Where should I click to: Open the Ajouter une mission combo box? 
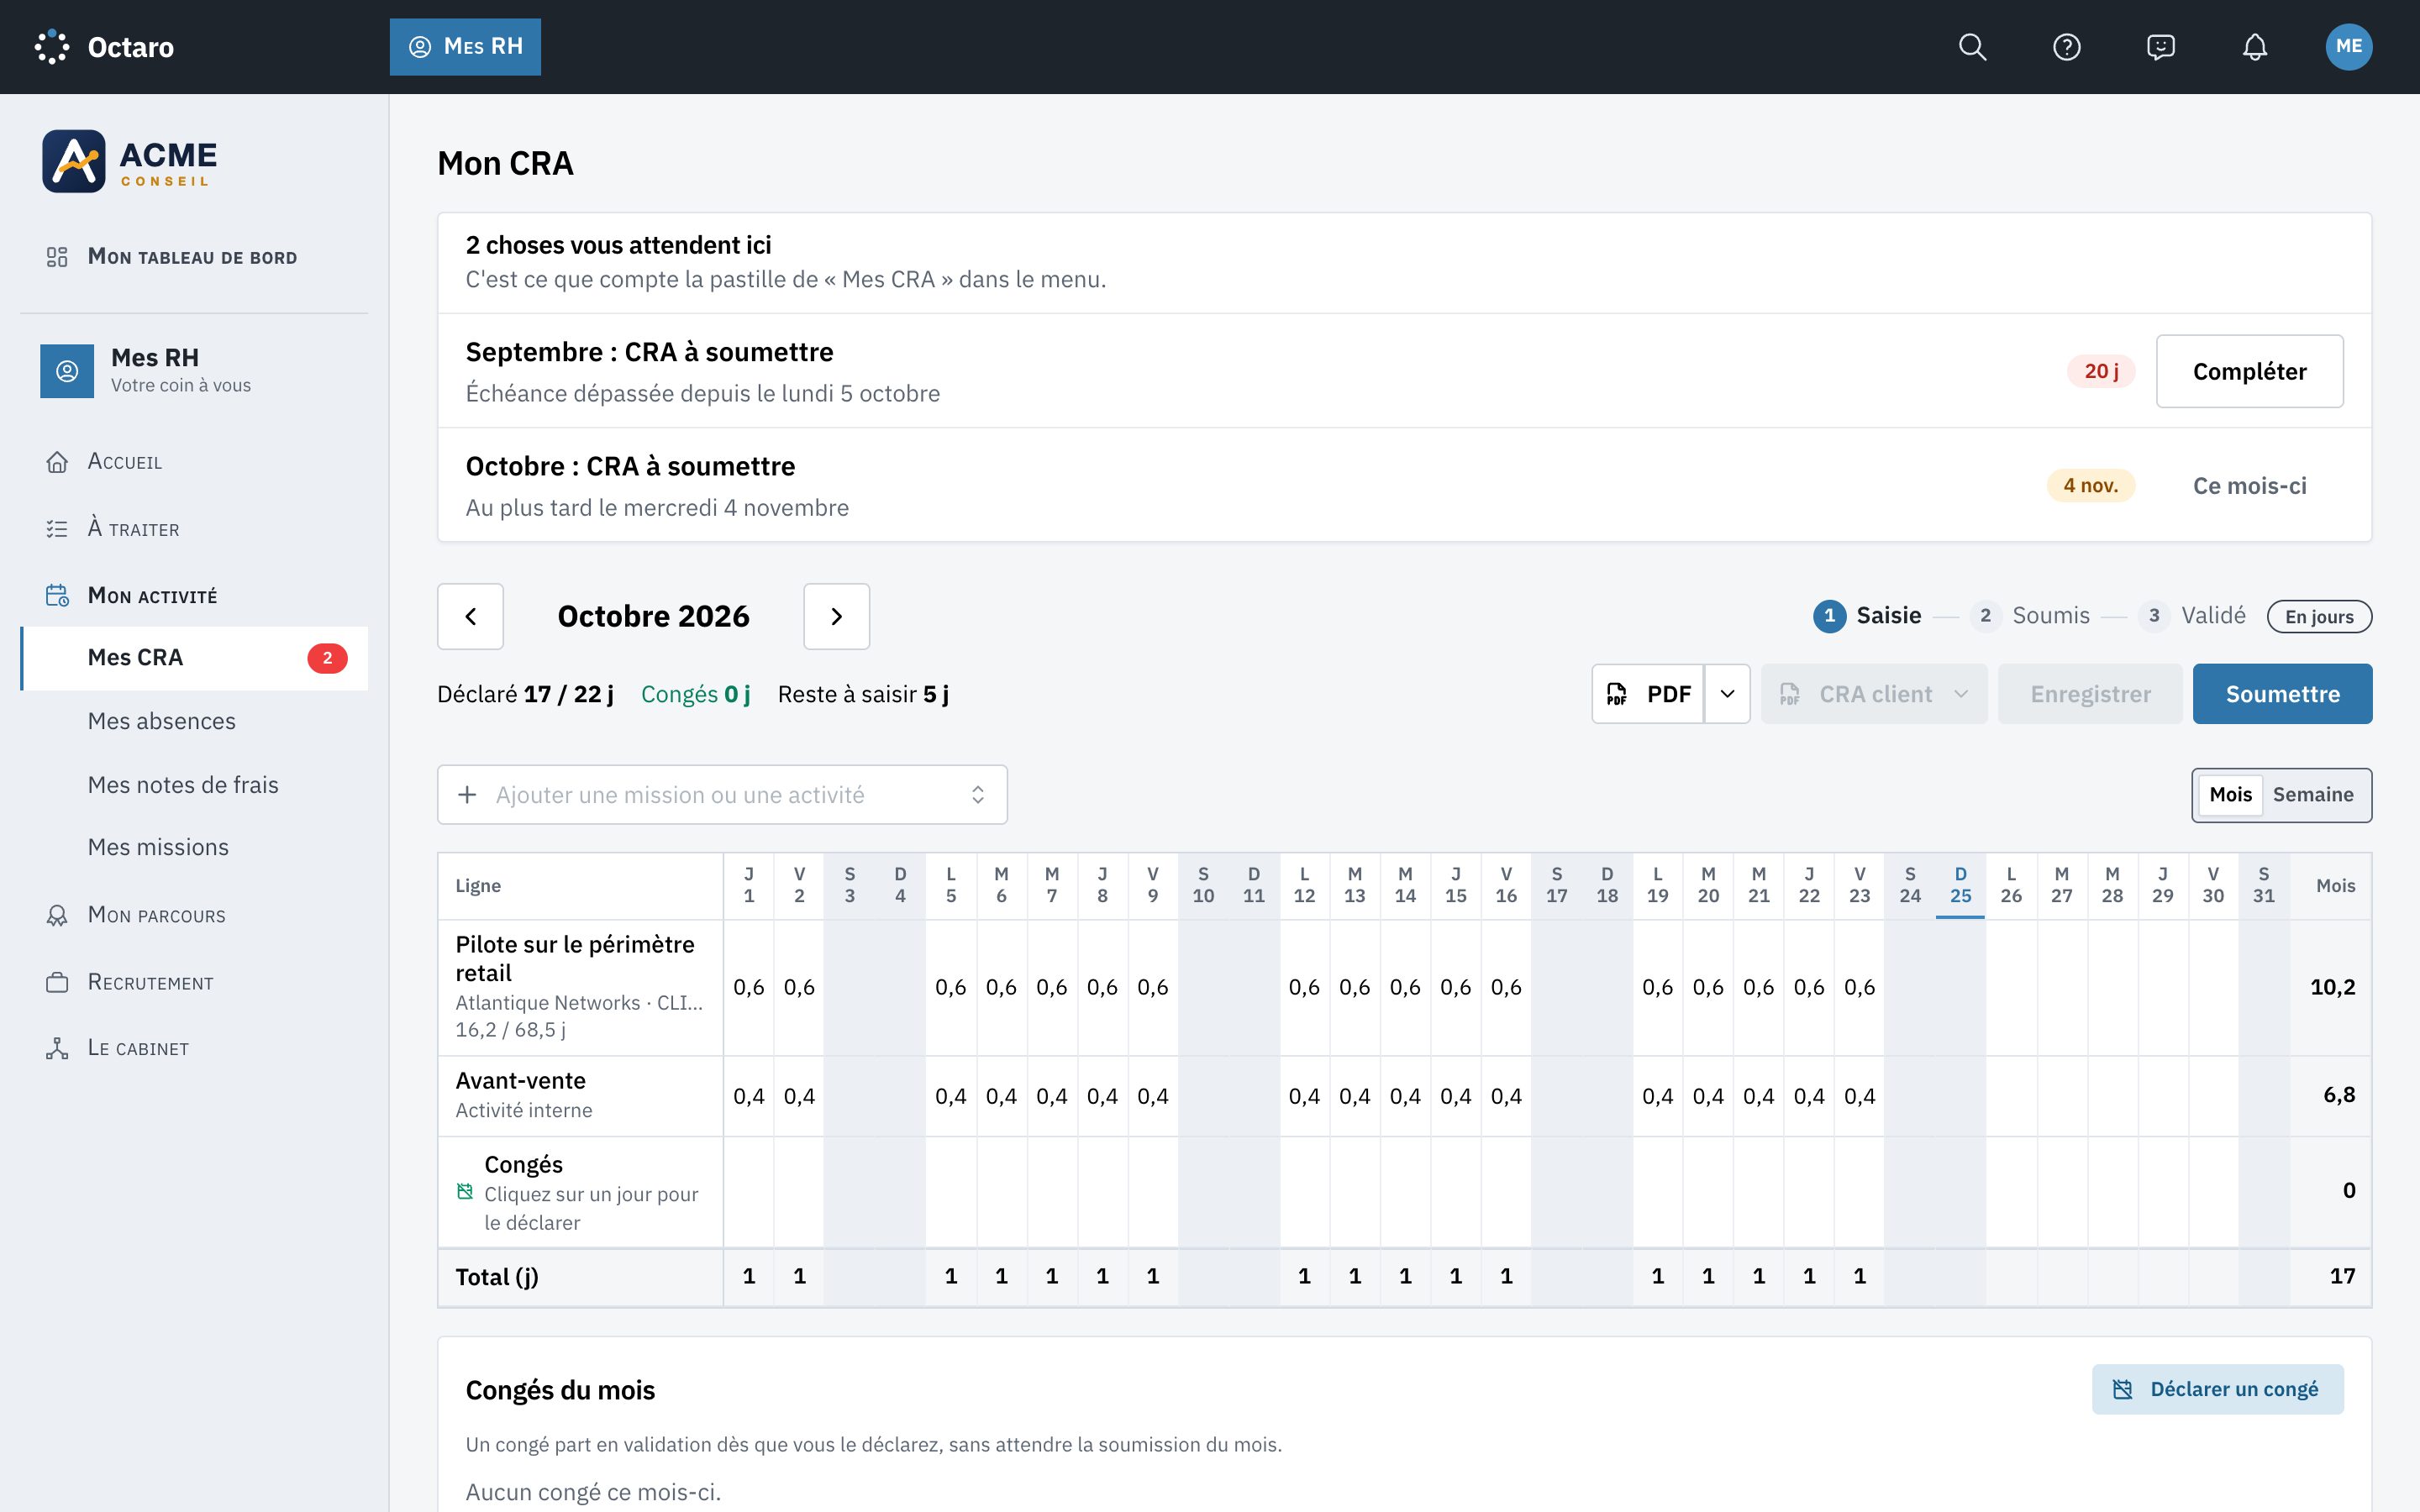tap(722, 795)
